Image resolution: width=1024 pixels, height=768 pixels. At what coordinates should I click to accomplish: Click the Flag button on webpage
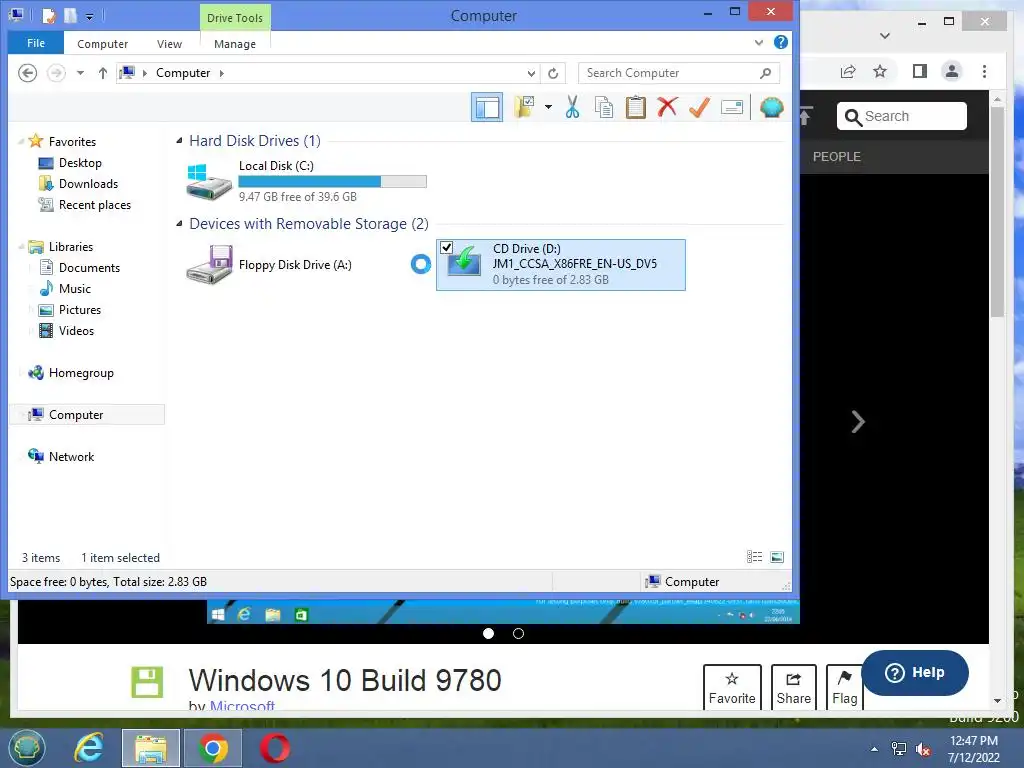(844, 687)
